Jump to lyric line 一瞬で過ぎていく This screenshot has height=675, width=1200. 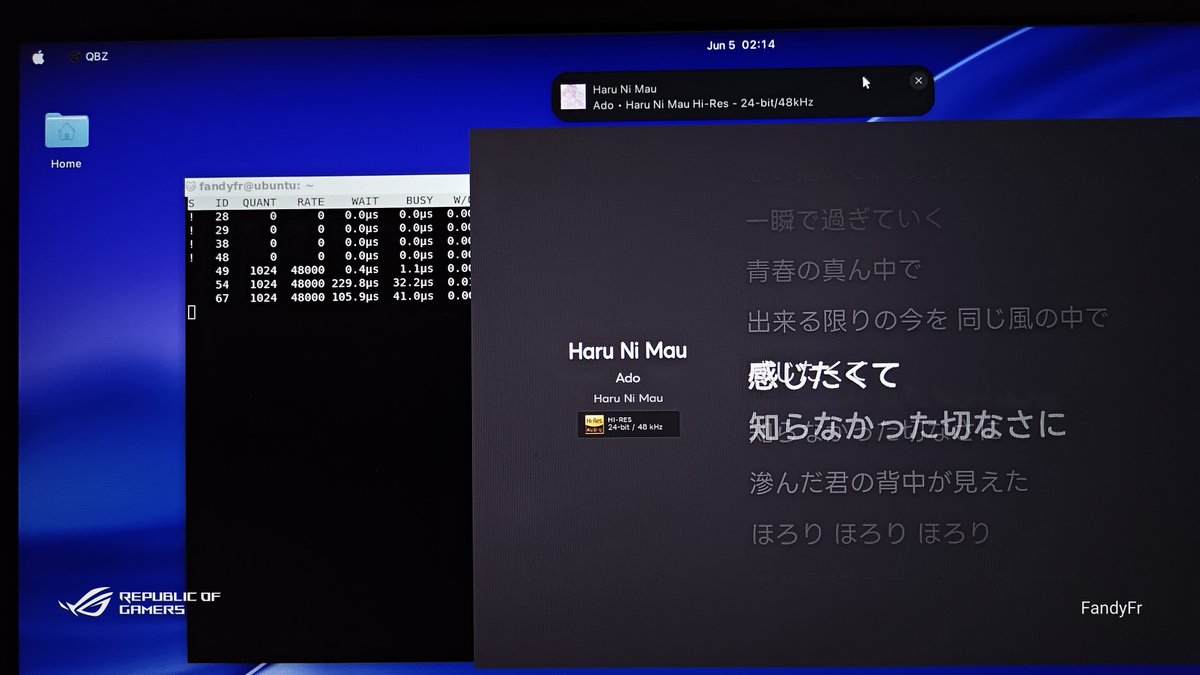pos(845,219)
